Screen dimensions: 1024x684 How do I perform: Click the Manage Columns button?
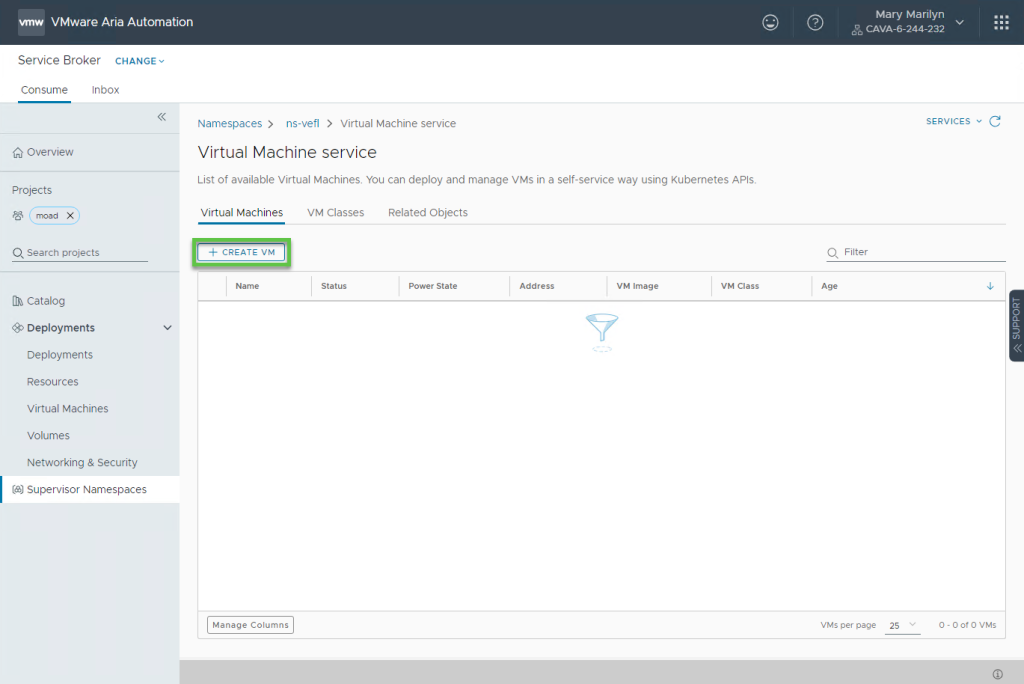pos(250,625)
